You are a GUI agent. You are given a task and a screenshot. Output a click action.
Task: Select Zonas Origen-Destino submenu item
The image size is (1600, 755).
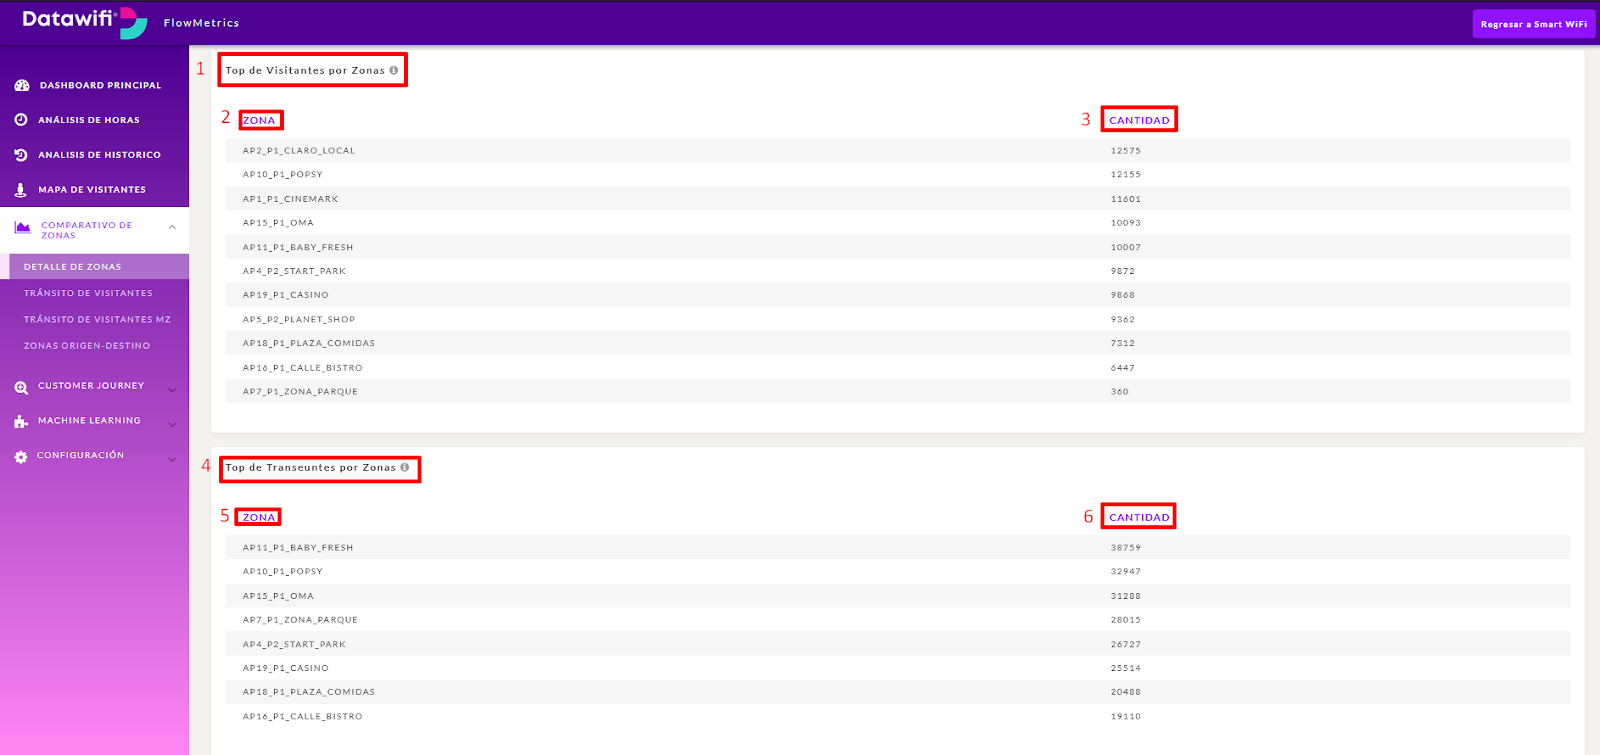coord(87,346)
